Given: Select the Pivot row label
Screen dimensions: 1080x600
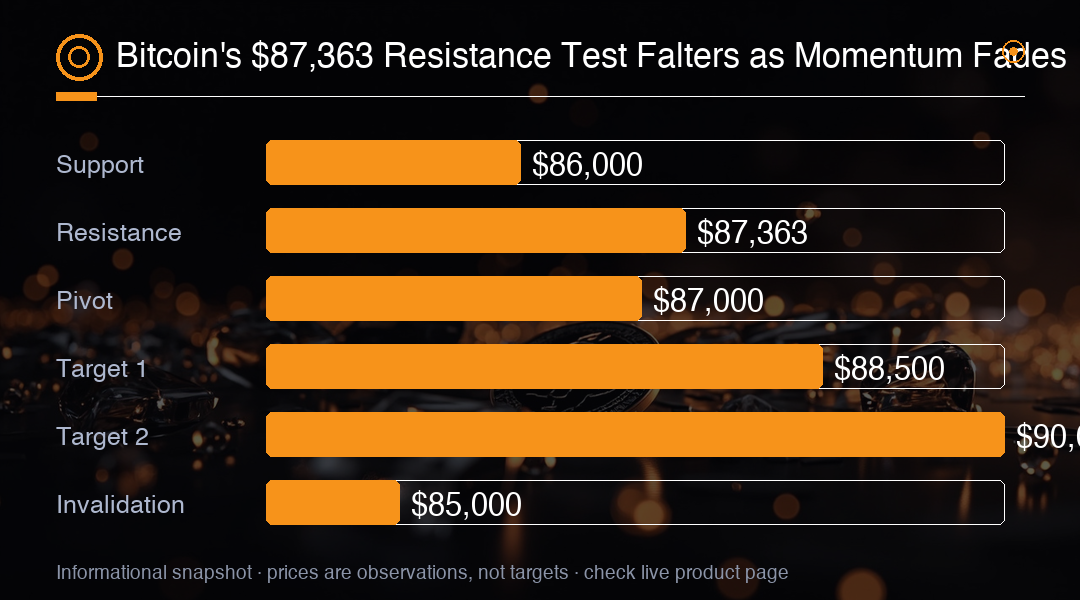Looking at the screenshot, I should [84, 300].
